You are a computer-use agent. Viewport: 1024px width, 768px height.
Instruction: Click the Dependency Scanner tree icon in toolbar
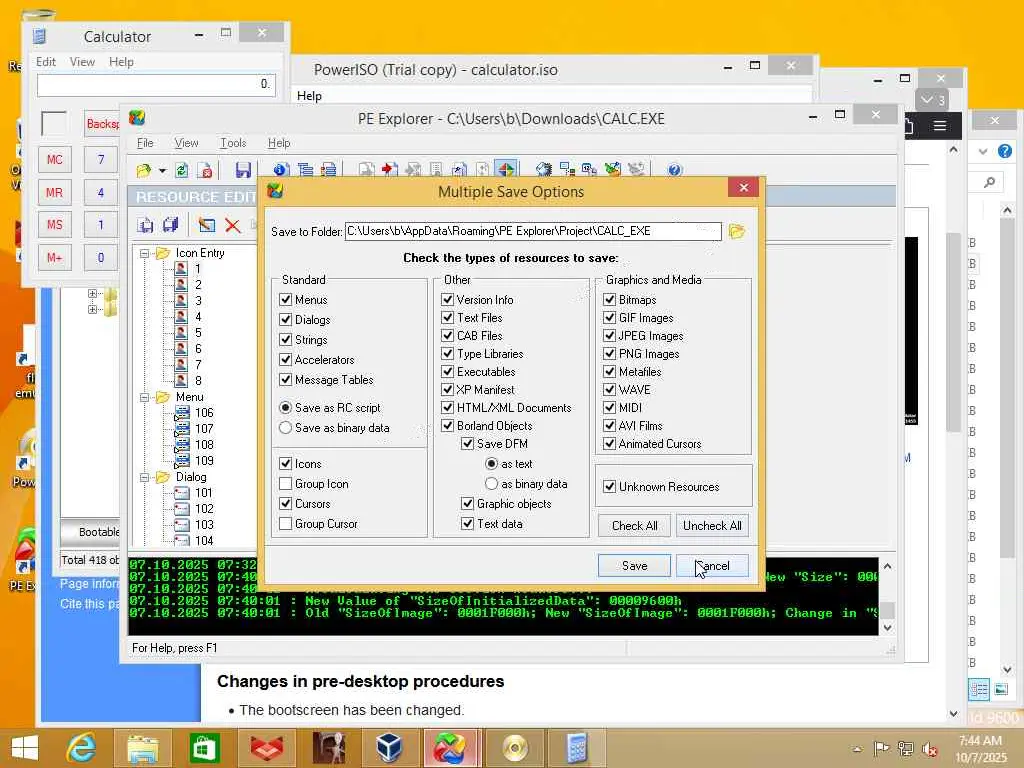point(567,170)
